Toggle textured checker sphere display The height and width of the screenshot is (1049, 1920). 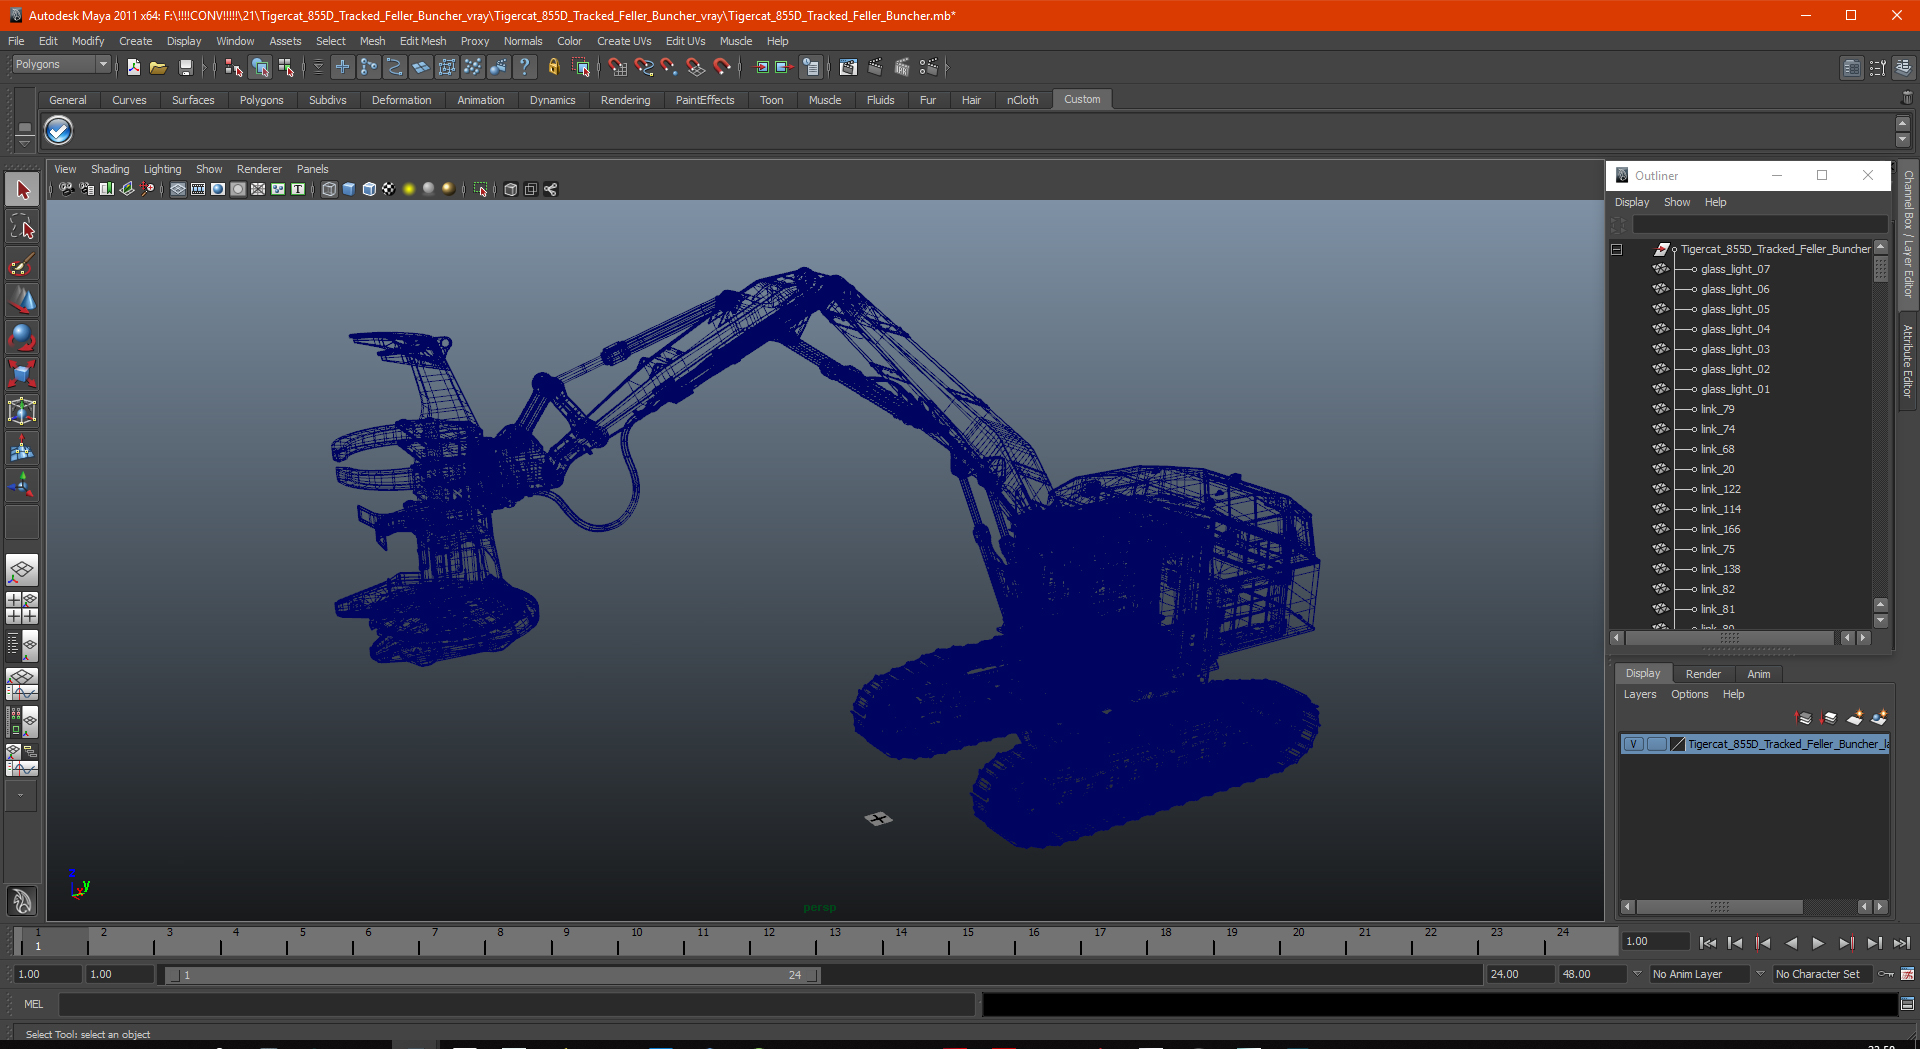(389, 189)
